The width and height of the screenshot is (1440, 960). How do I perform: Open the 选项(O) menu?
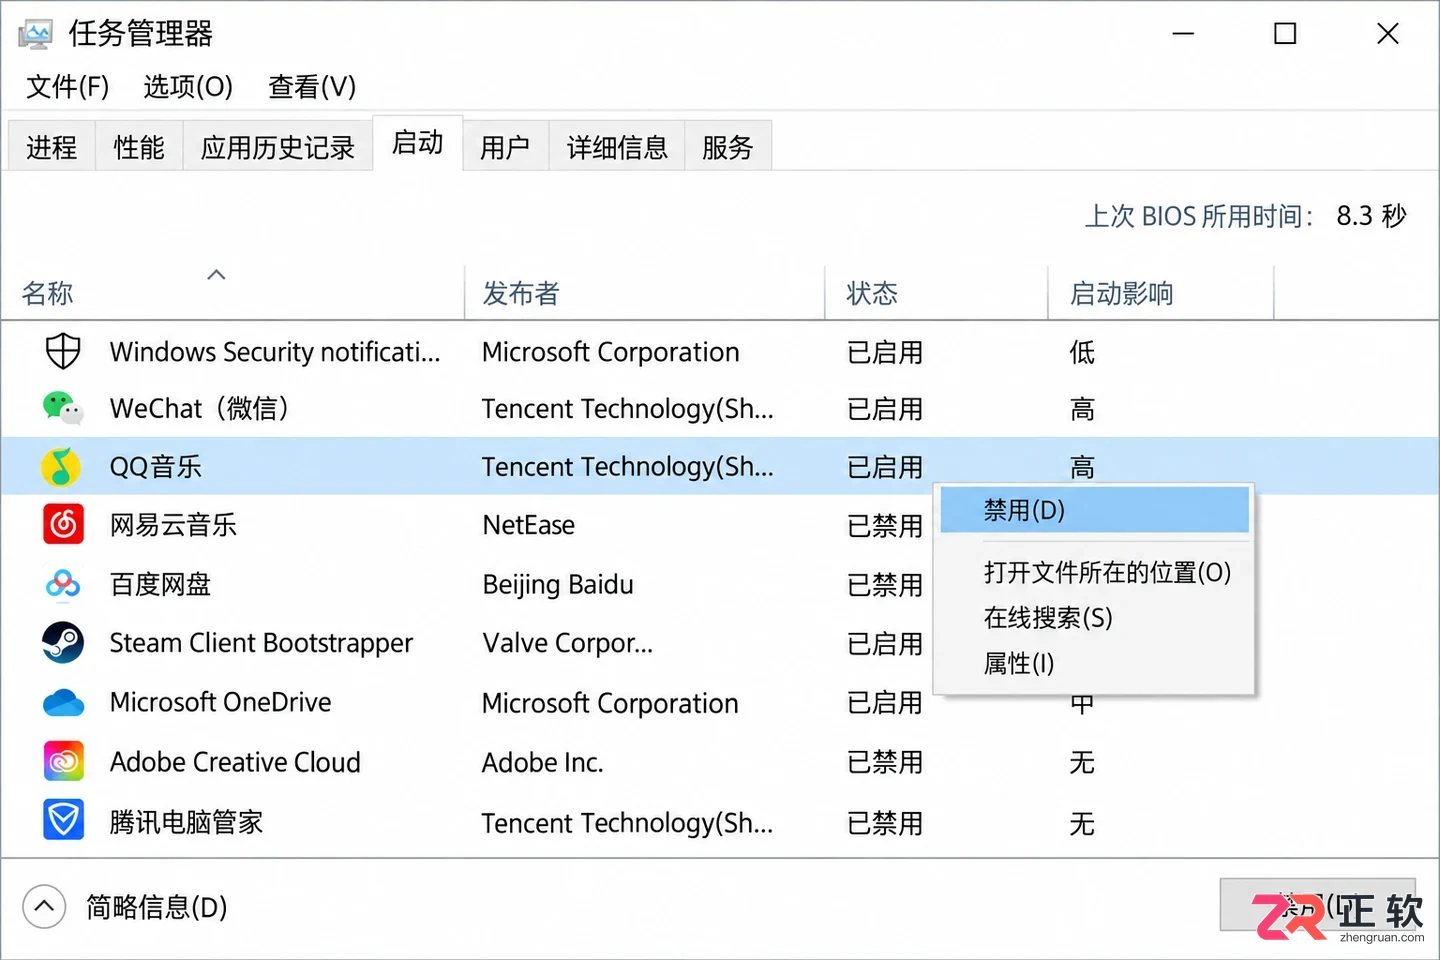tap(188, 87)
